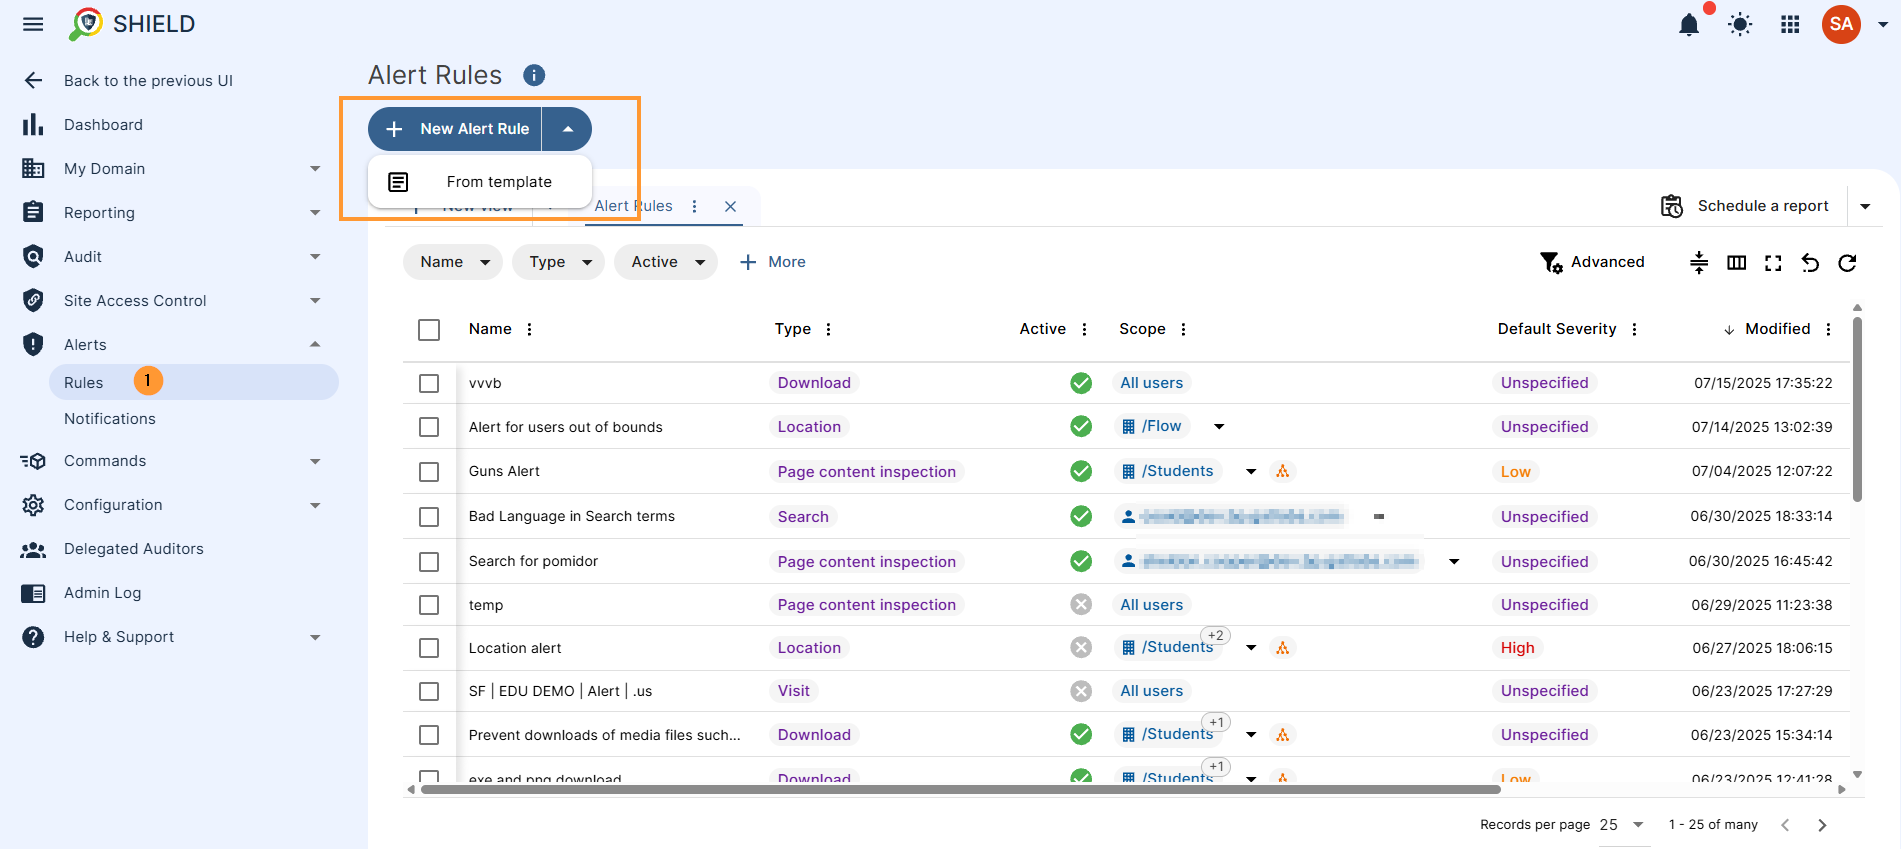Click More to add filters
The image size is (1901, 849).
(x=772, y=262)
